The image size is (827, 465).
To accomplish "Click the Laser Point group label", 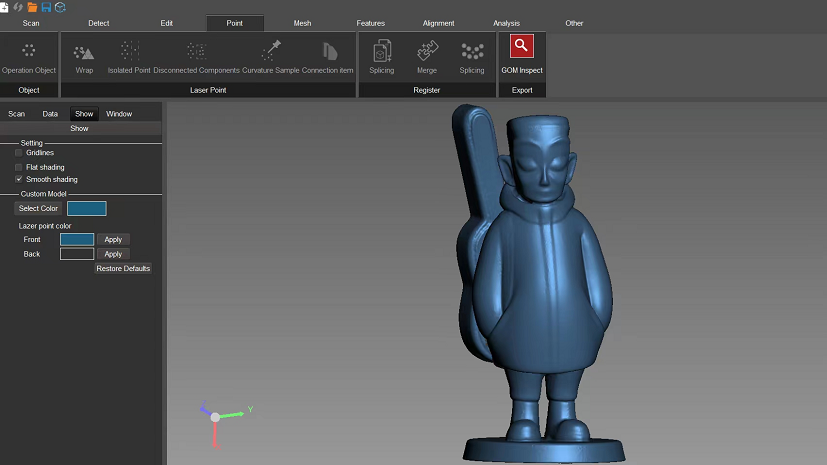I will point(208,90).
